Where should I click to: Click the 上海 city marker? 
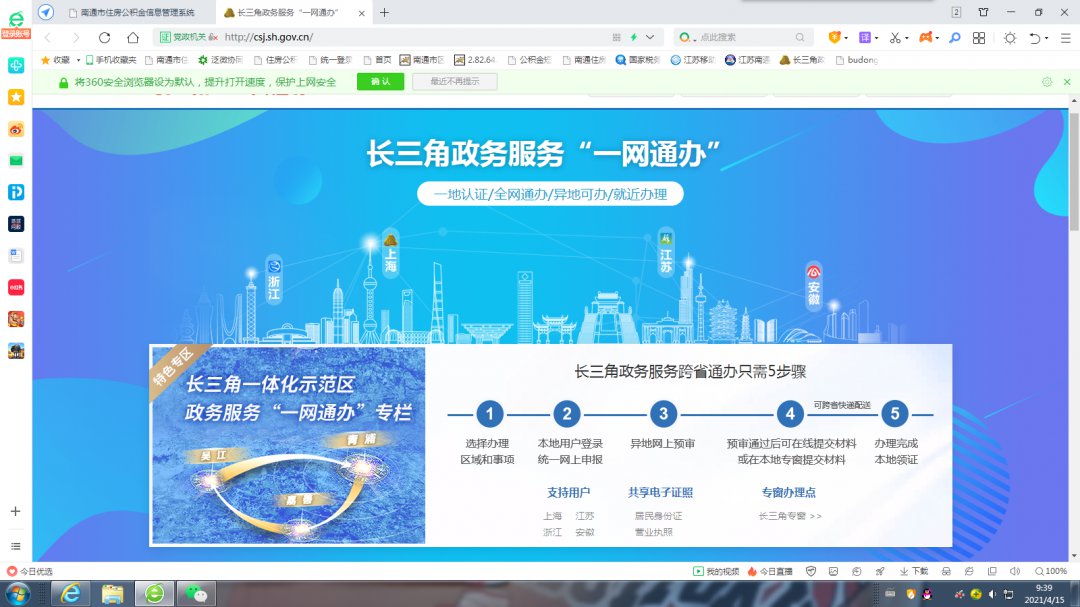pos(391,254)
